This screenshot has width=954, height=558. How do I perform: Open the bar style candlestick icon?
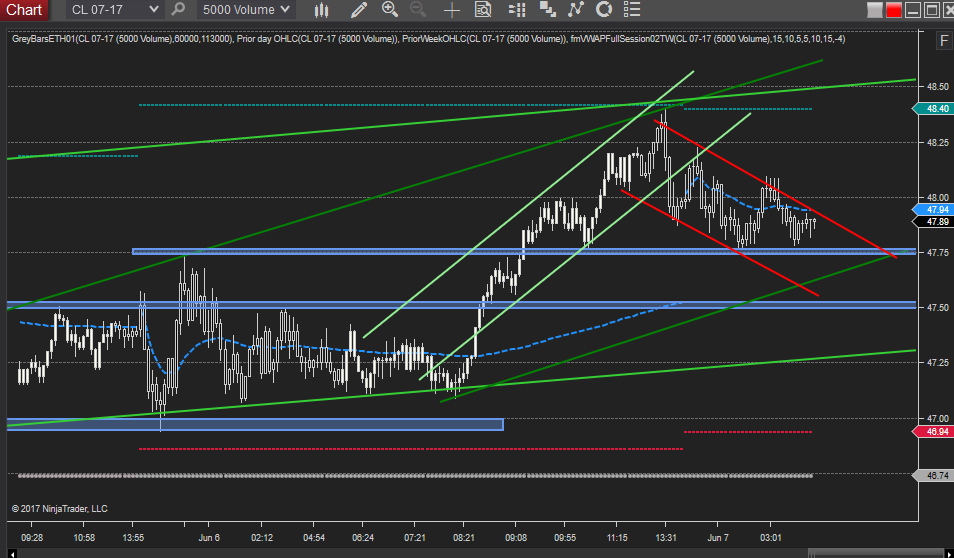click(321, 9)
